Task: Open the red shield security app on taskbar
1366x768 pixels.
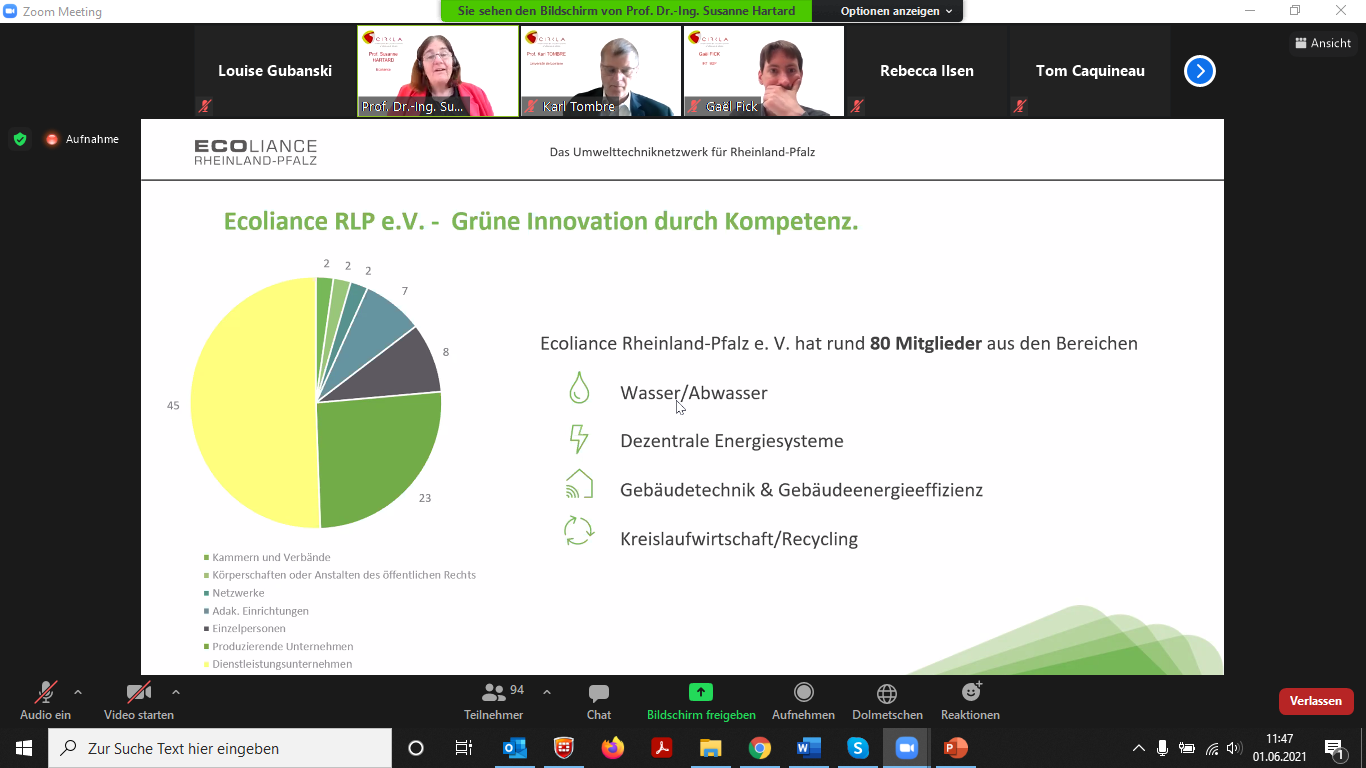Action: pos(564,748)
